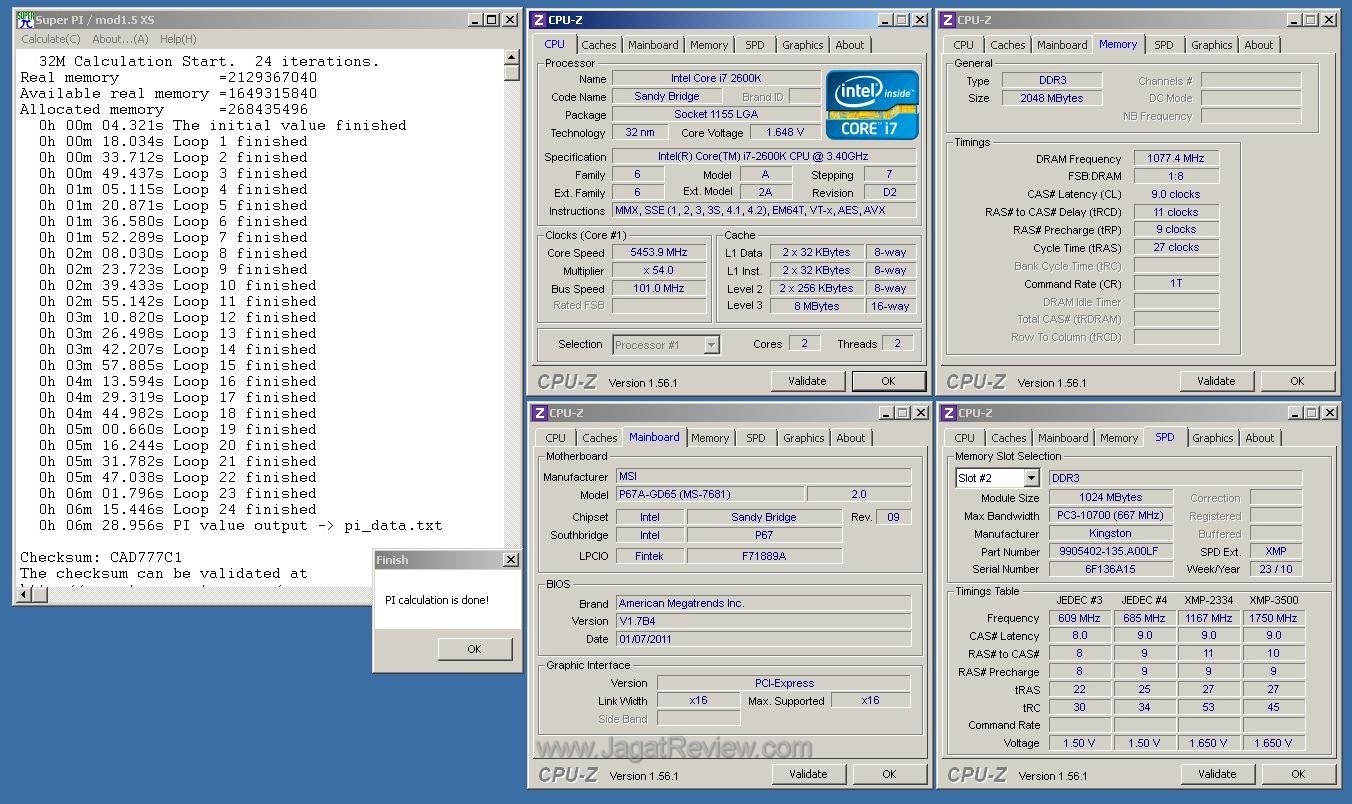Open the About...(A) menu in Super PI
The image size is (1352, 804).
(x=120, y=39)
